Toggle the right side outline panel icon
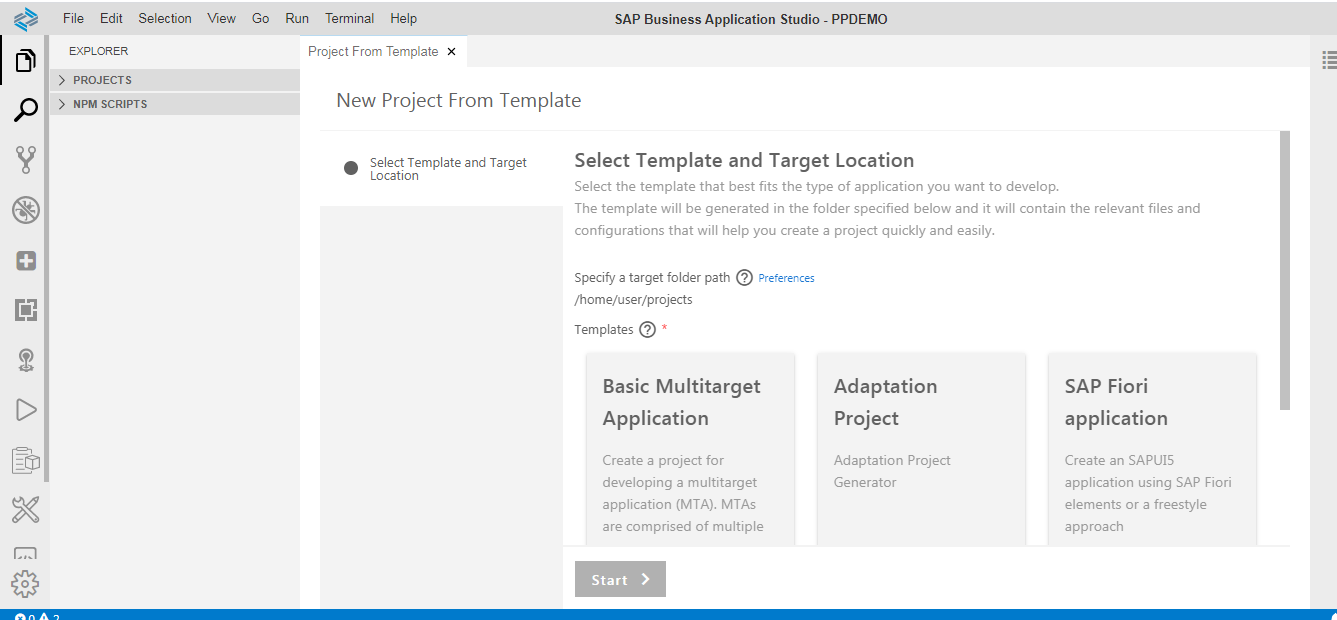 [x=1329, y=61]
